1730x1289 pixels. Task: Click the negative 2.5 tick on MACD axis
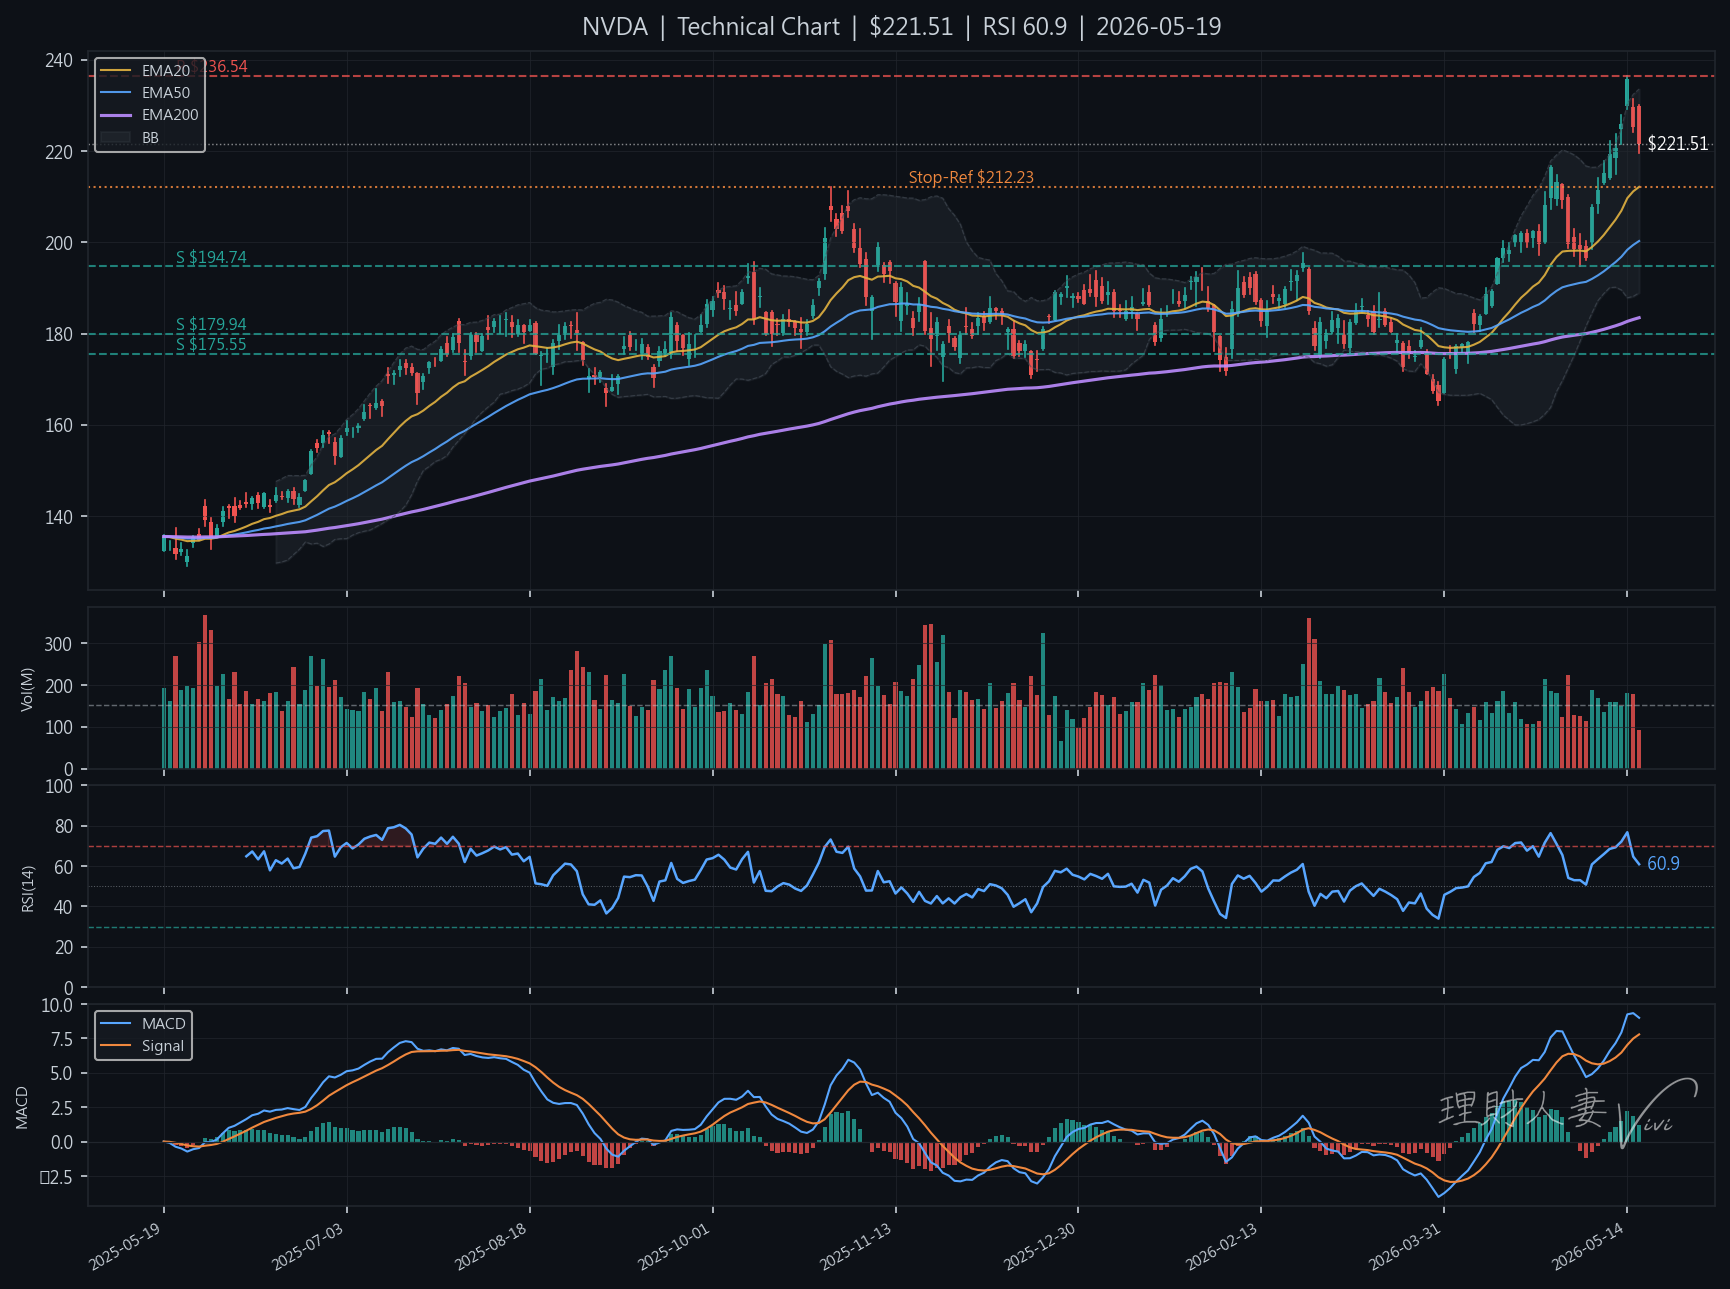coord(56,1177)
